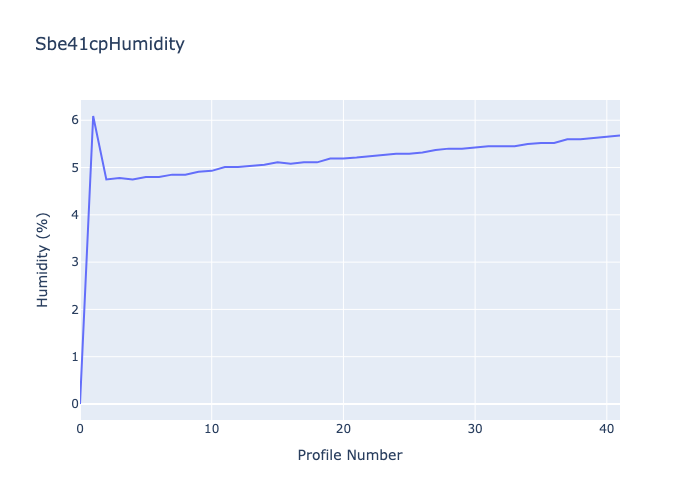The image size is (700, 500).
Task: Click the "Humidity (%)" y-axis title
Action: coord(43,259)
